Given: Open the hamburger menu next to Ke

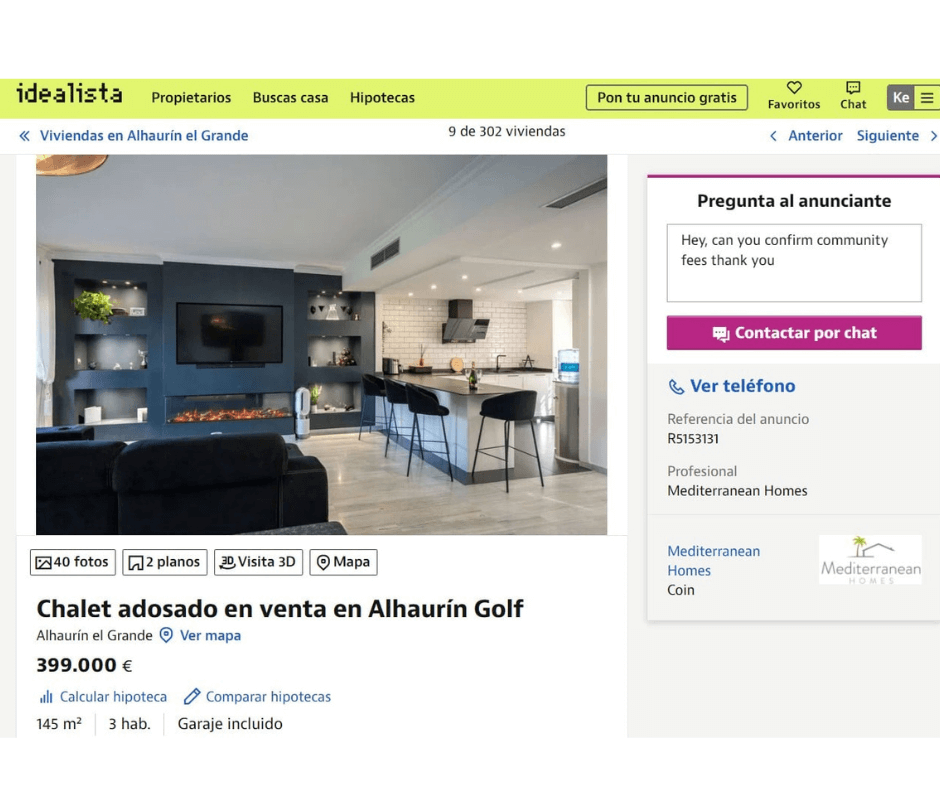Looking at the screenshot, I should [927, 98].
